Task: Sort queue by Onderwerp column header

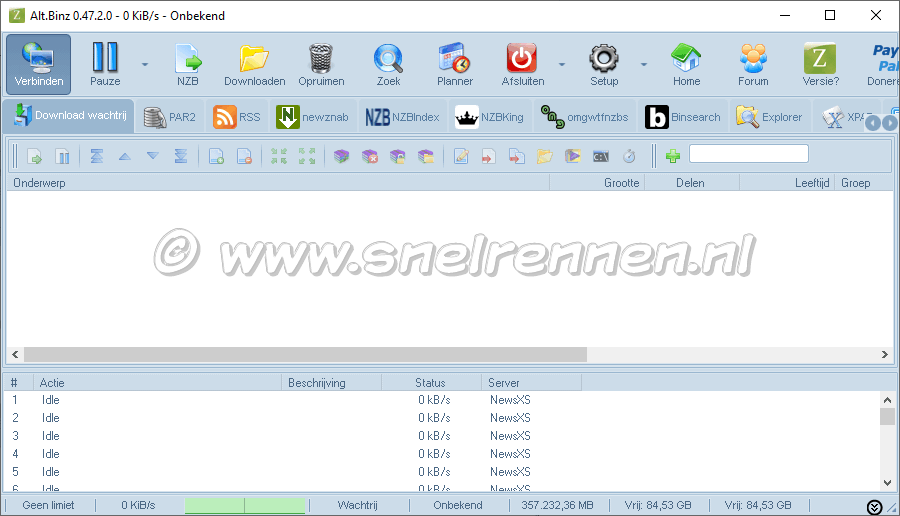Action: point(278,183)
